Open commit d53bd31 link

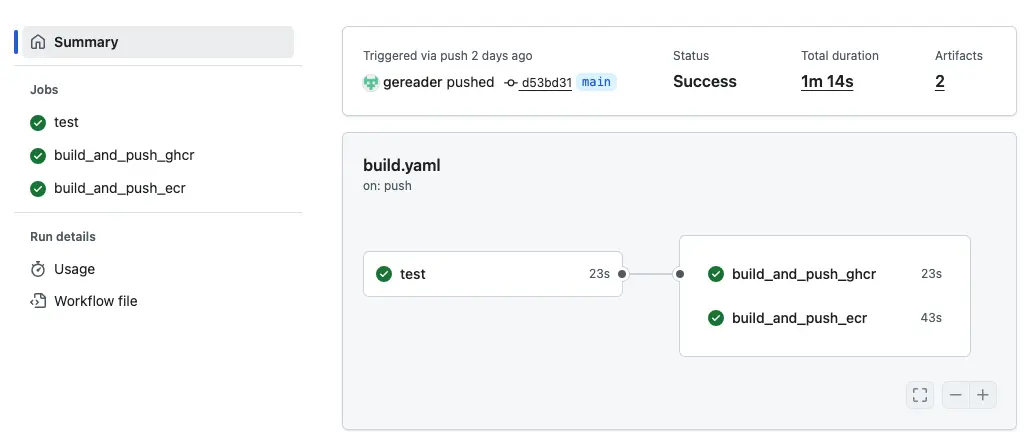546,82
